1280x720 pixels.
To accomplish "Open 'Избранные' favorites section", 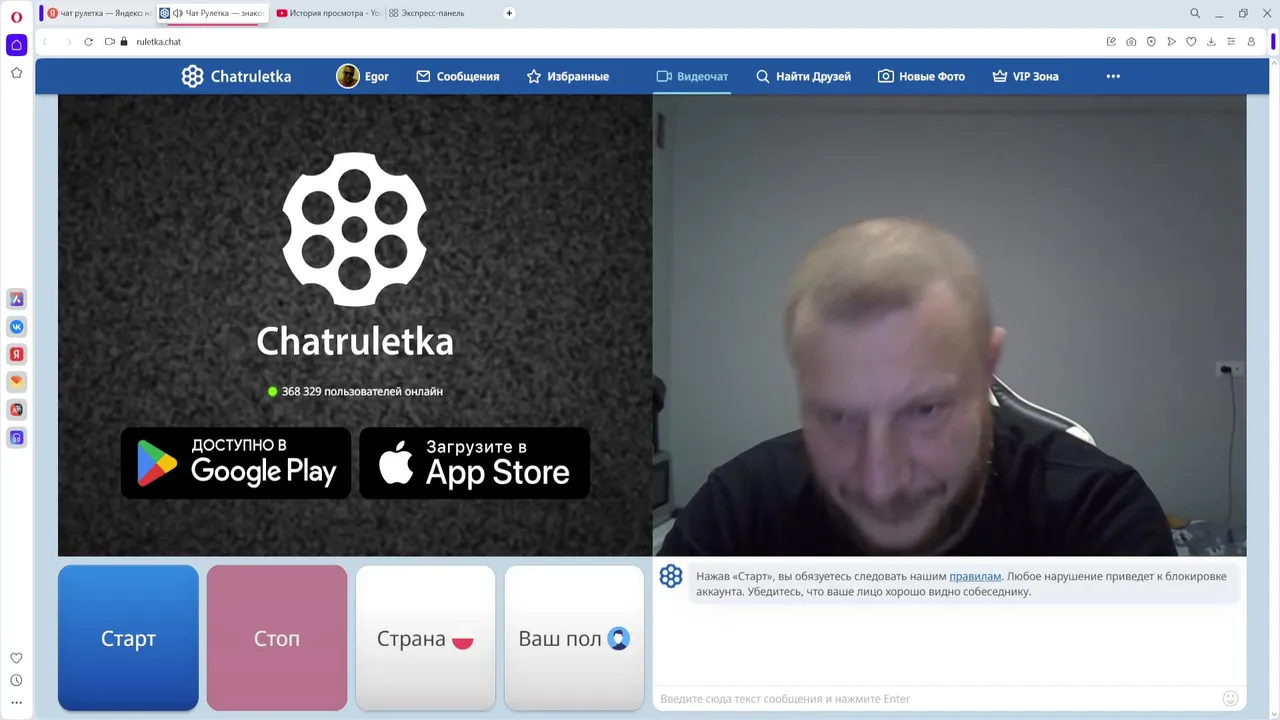I will point(567,76).
